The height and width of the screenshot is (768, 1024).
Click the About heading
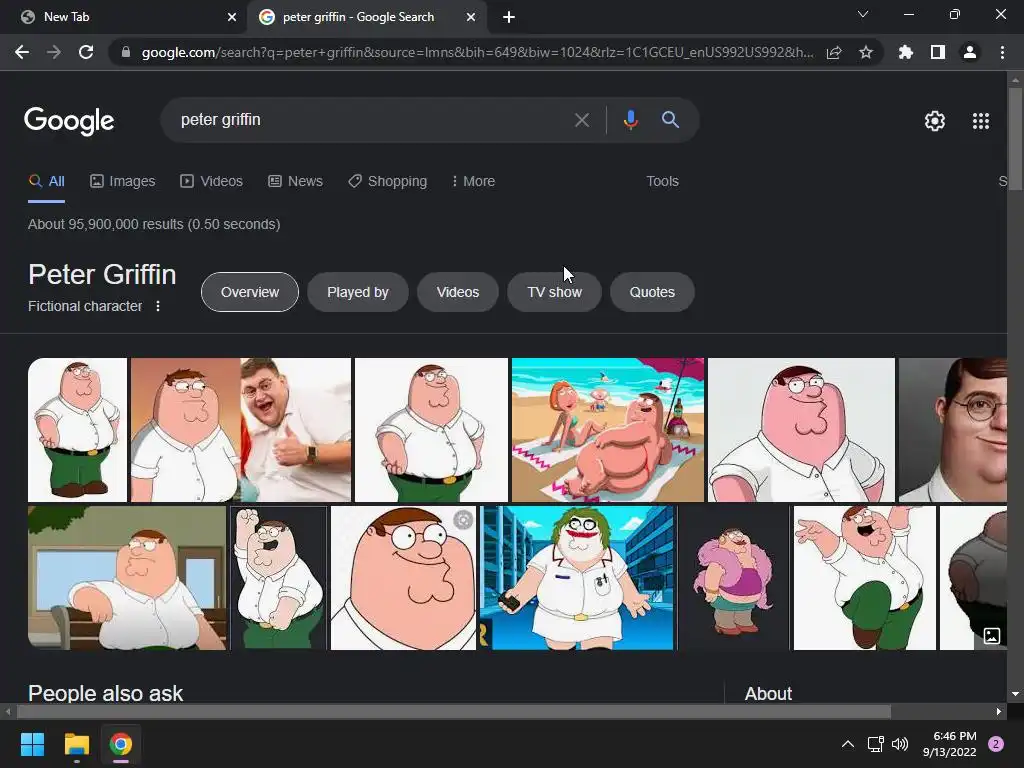[768, 694]
